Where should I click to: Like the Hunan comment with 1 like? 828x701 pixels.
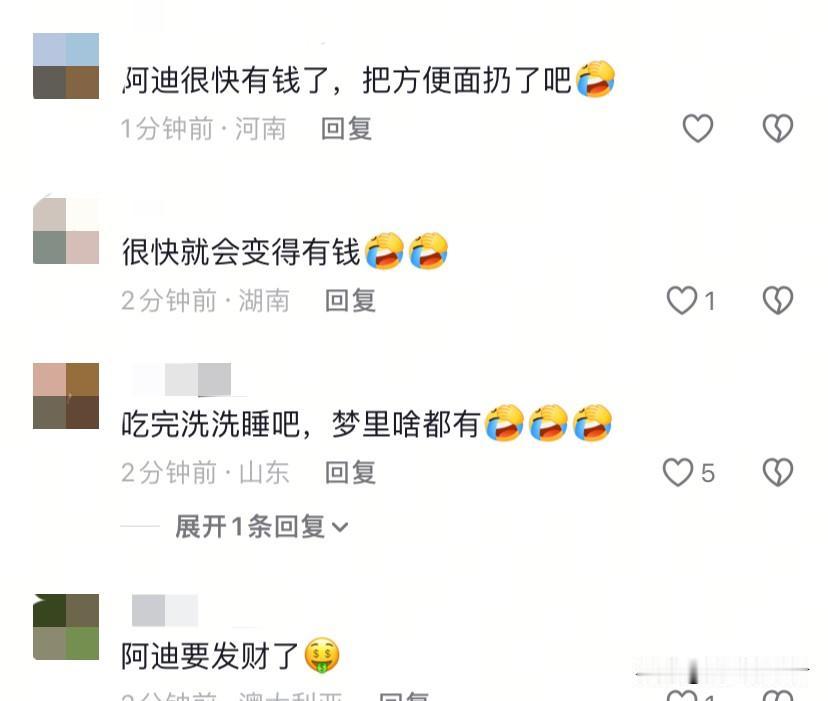click(682, 300)
